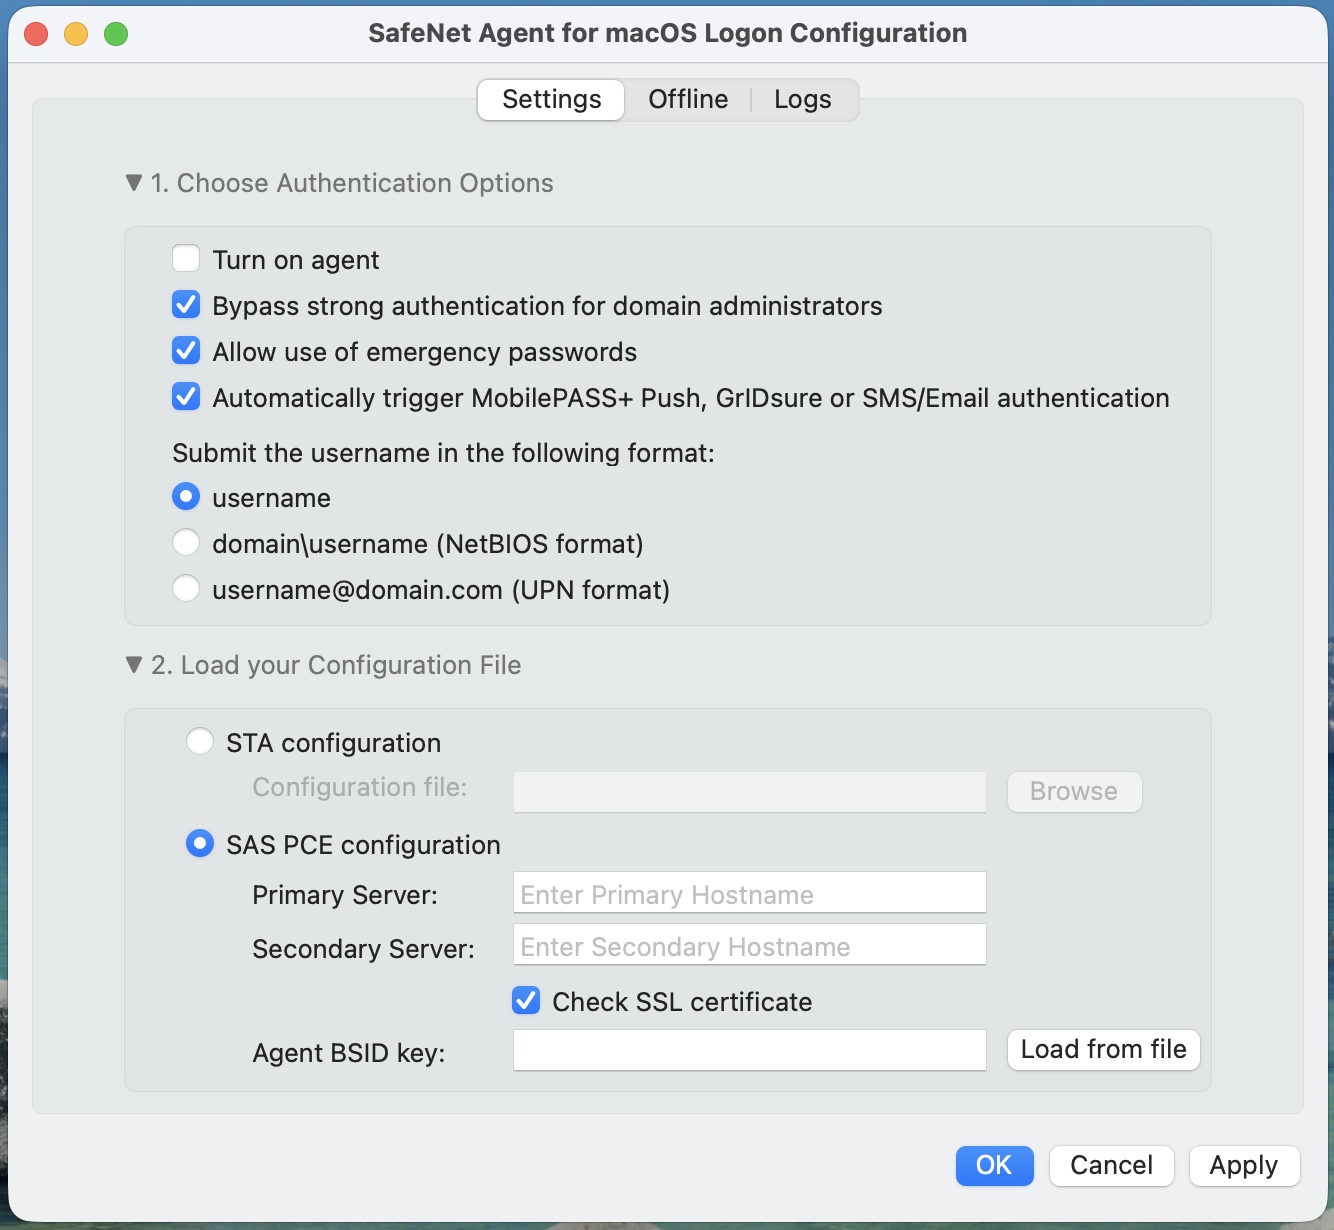1334x1230 pixels.
Task: Select the plain username format radio button
Action: click(186, 497)
